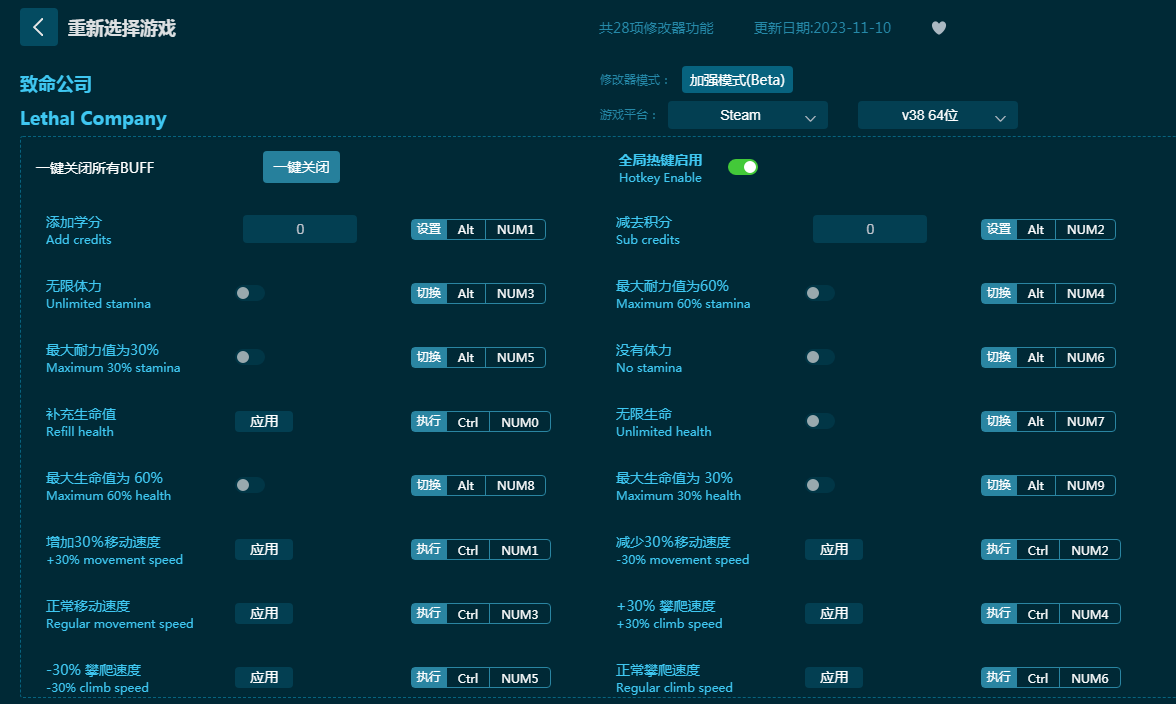Image resolution: width=1176 pixels, height=704 pixels.
Task: Click 执行 hotkey for -30% climb speed
Action: [x=429, y=678]
